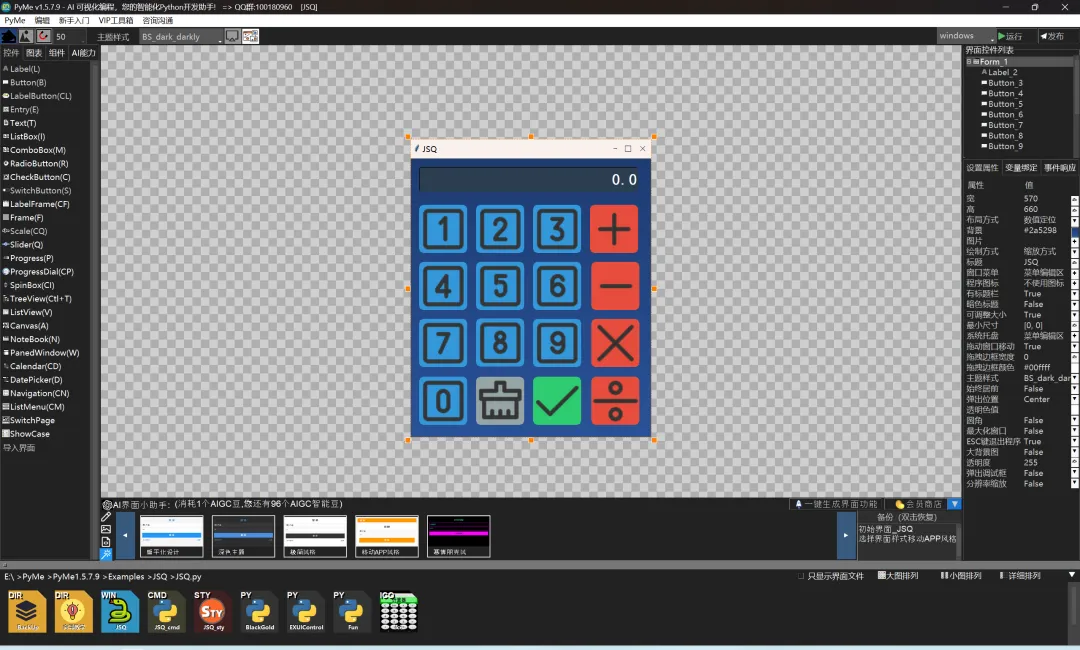Open dropdown arrow for 有标题栏 property
The height and width of the screenshot is (650, 1080).
(x=1074, y=294)
